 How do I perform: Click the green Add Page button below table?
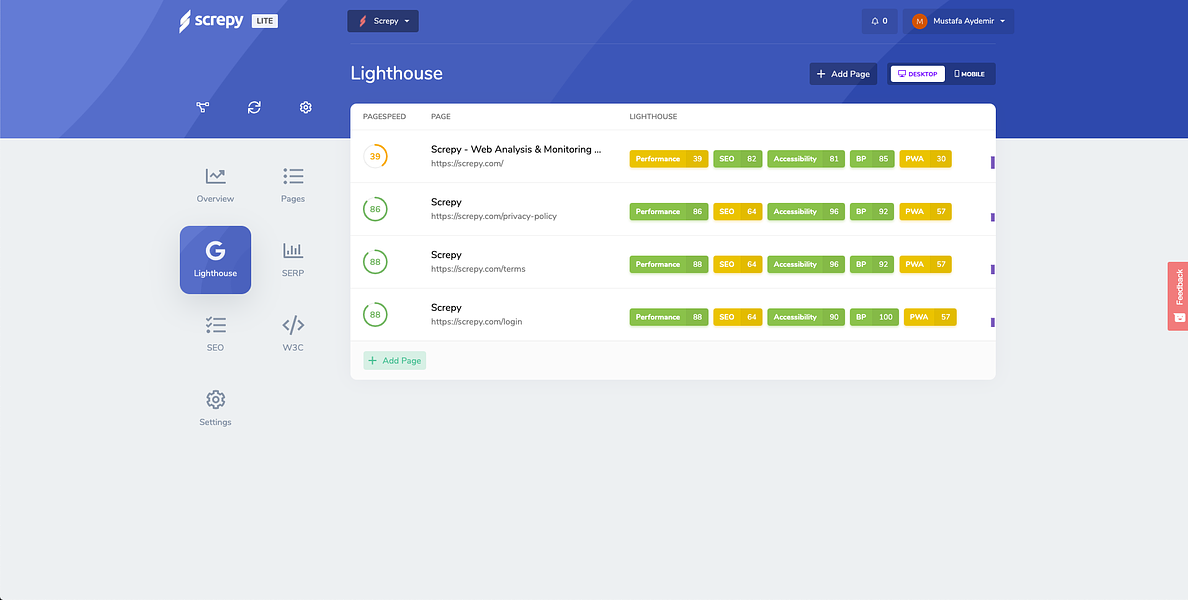click(x=395, y=361)
